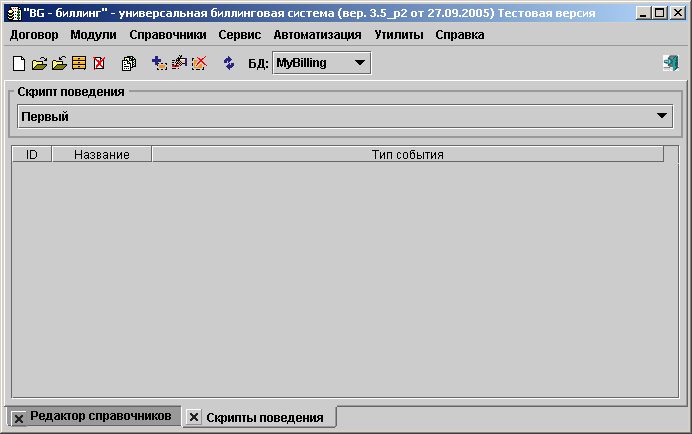Click the yellow table list icon
This screenshot has width=692, height=434.
point(79,63)
